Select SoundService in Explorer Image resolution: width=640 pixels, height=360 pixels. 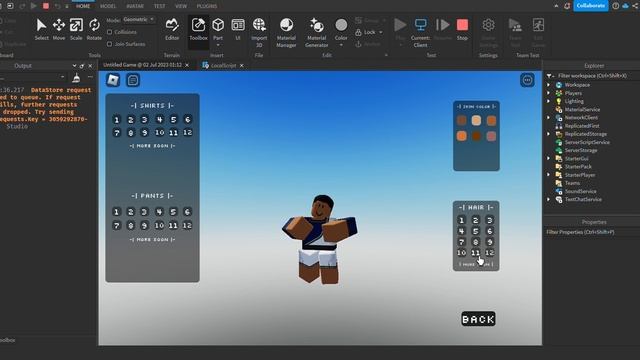580,191
